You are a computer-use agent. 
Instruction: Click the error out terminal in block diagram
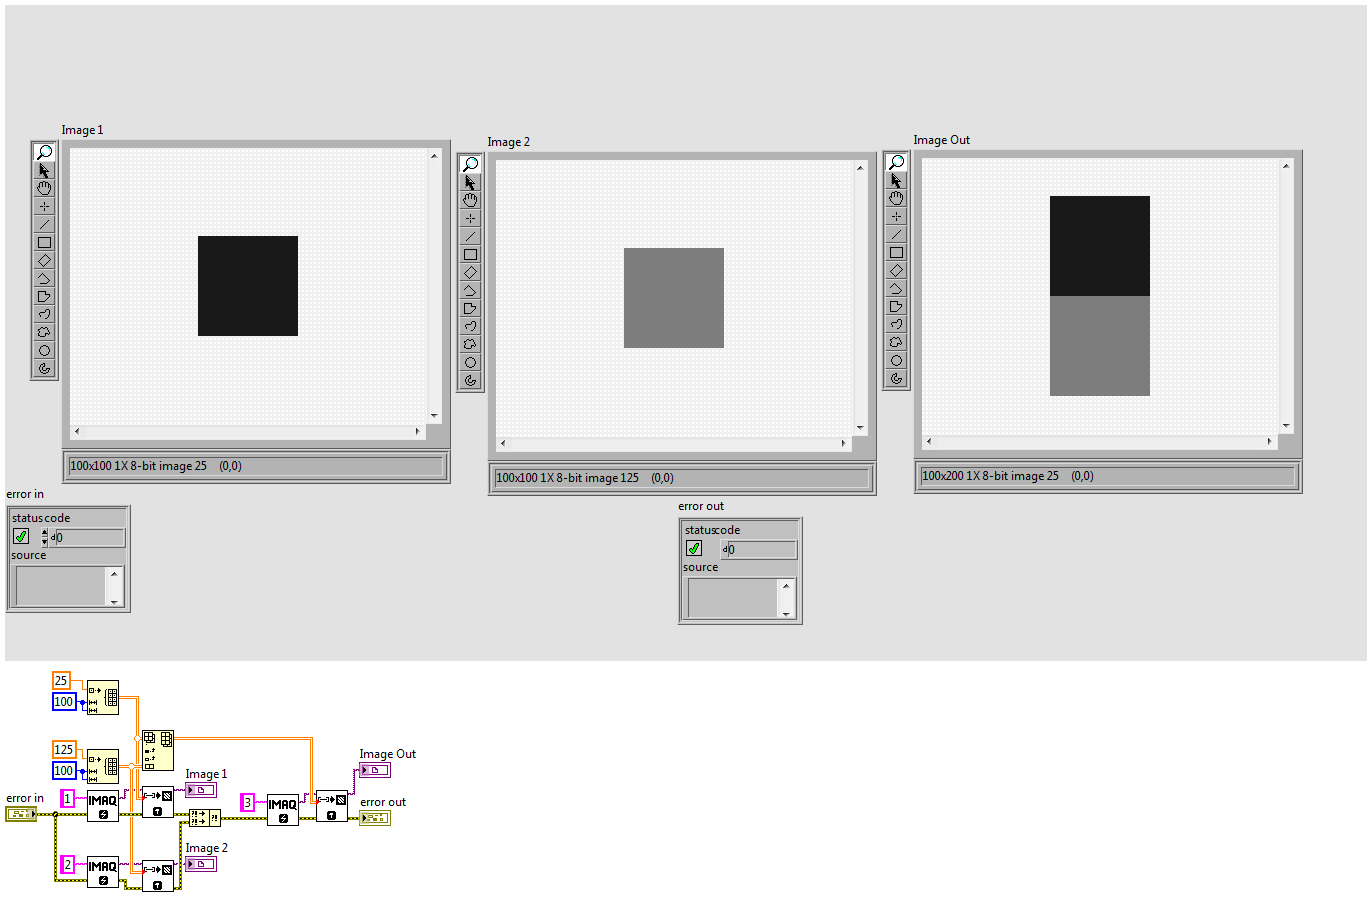(375, 818)
